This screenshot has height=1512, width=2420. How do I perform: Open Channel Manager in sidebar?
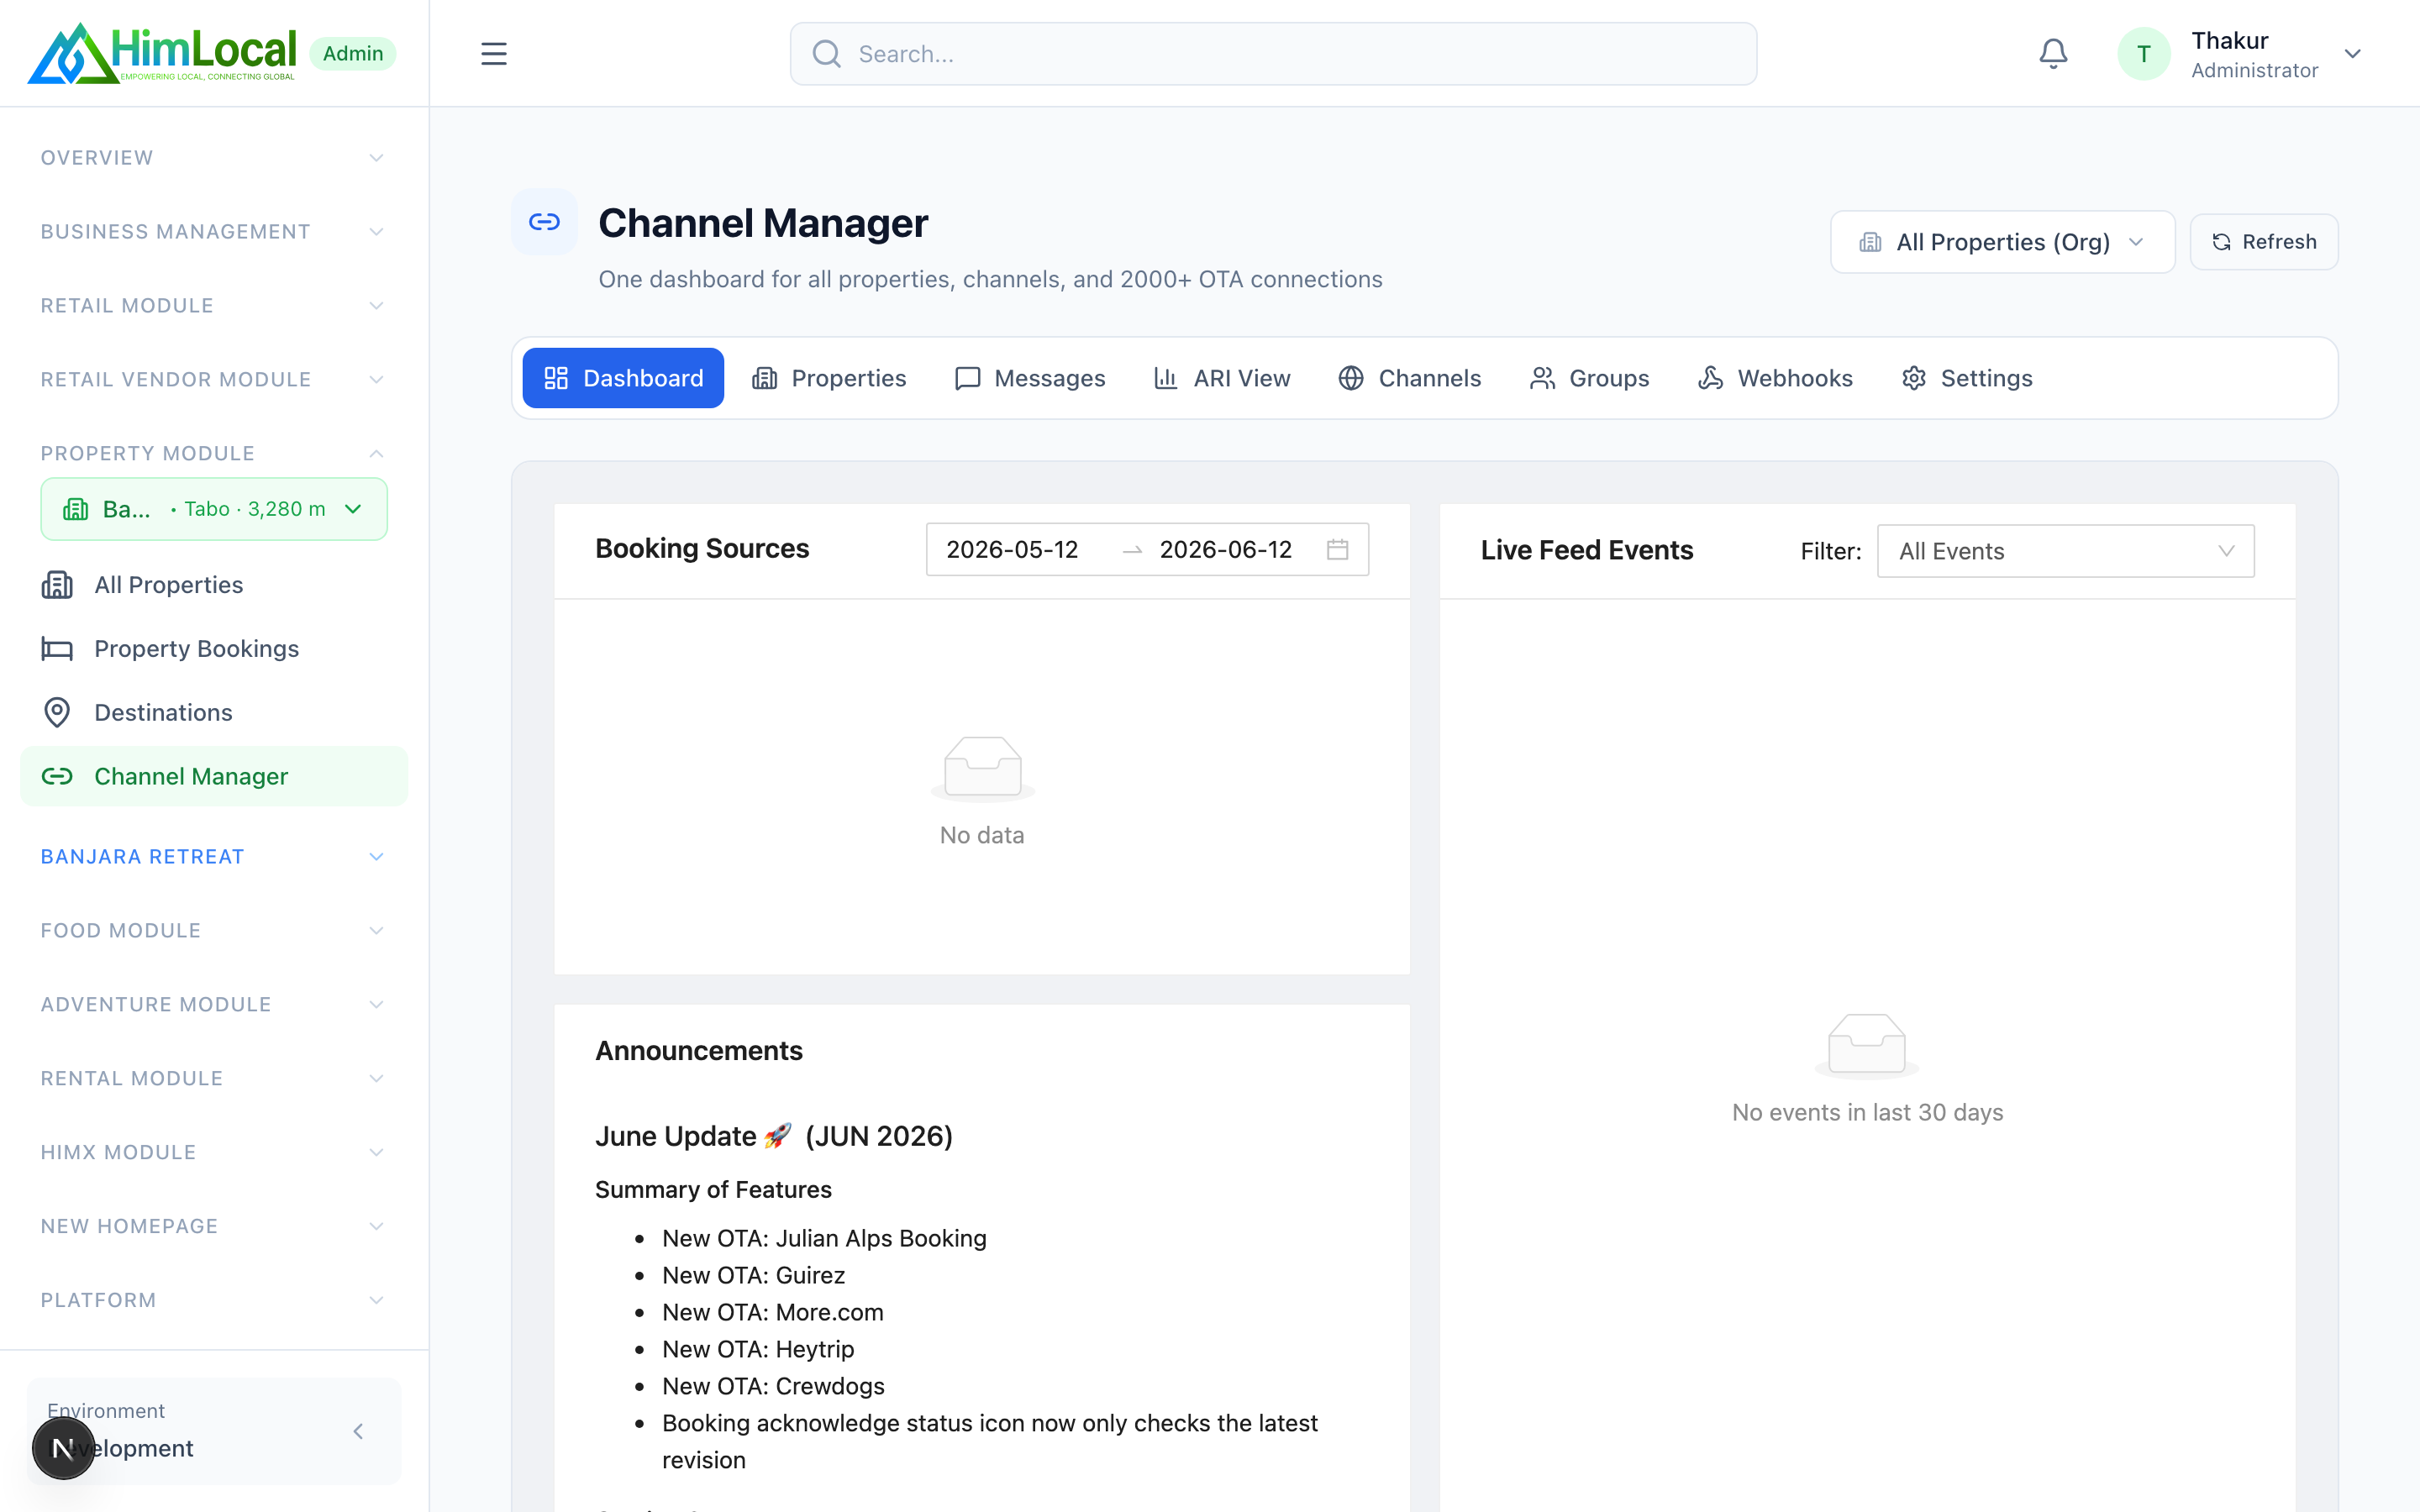(x=214, y=776)
